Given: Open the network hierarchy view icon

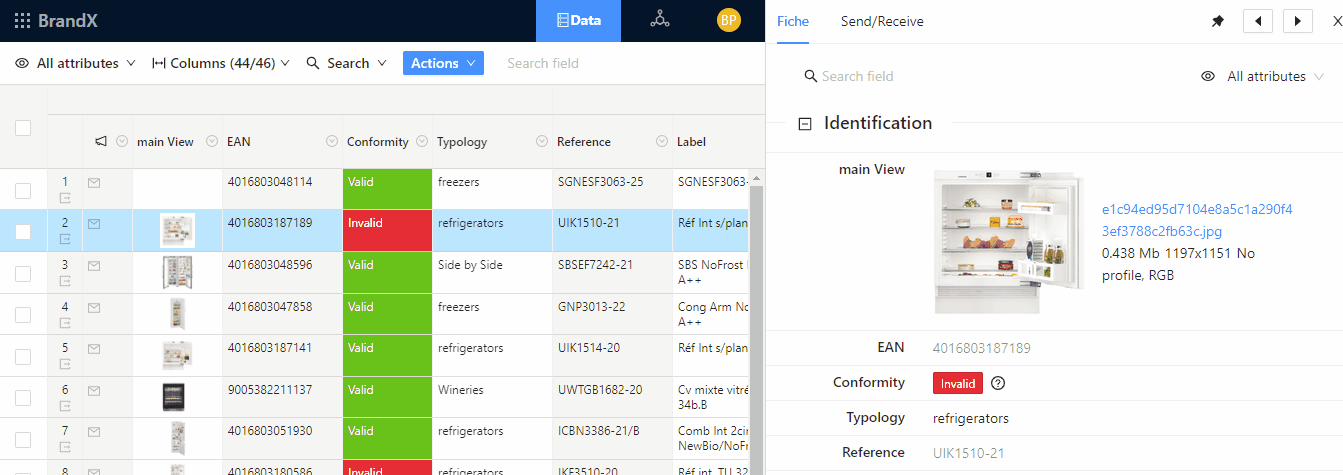Looking at the screenshot, I should 659,20.
